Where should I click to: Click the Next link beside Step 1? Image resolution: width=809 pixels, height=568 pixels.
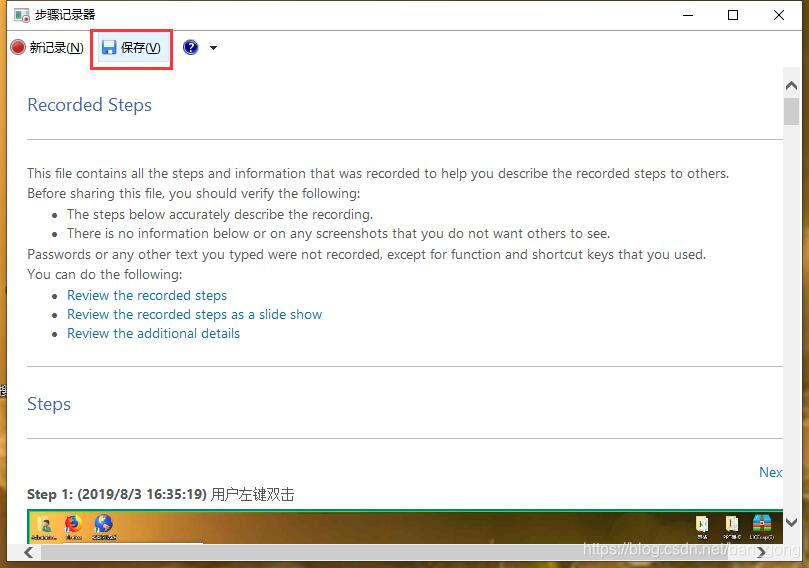pyautogui.click(x=770, y=472)
